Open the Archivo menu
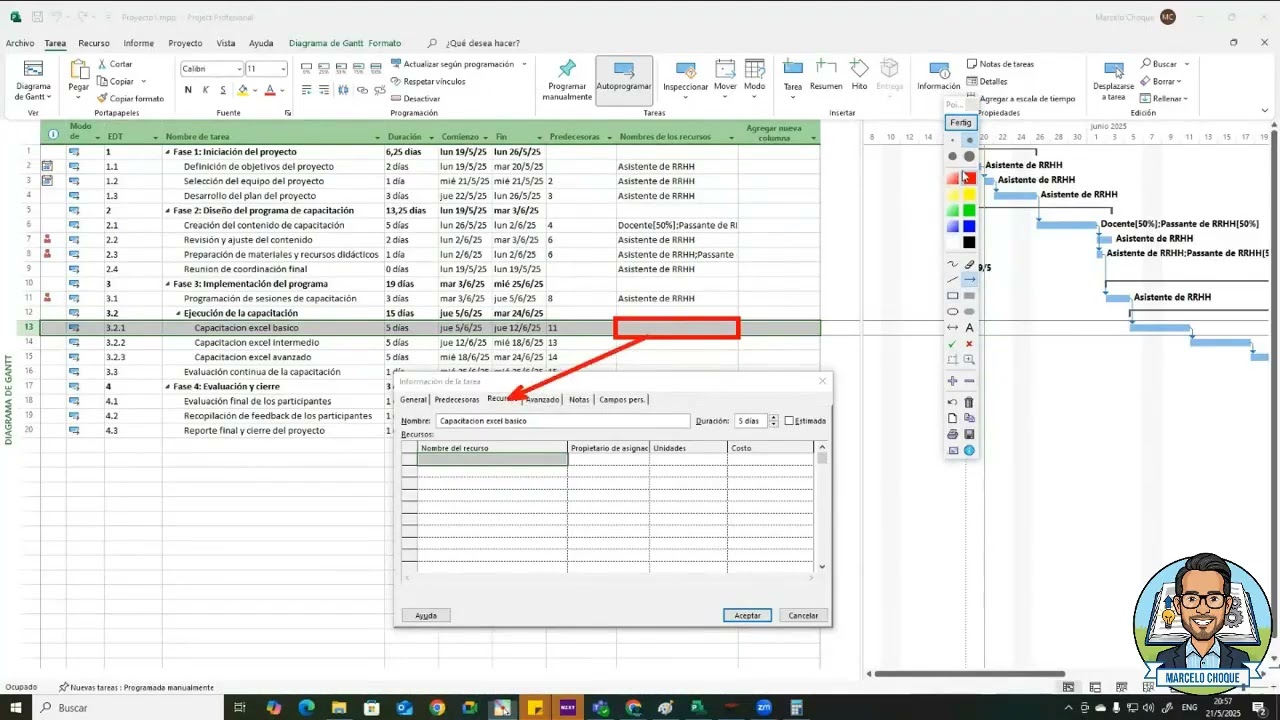Viewport: 1280px width, 720px height. 20,43
